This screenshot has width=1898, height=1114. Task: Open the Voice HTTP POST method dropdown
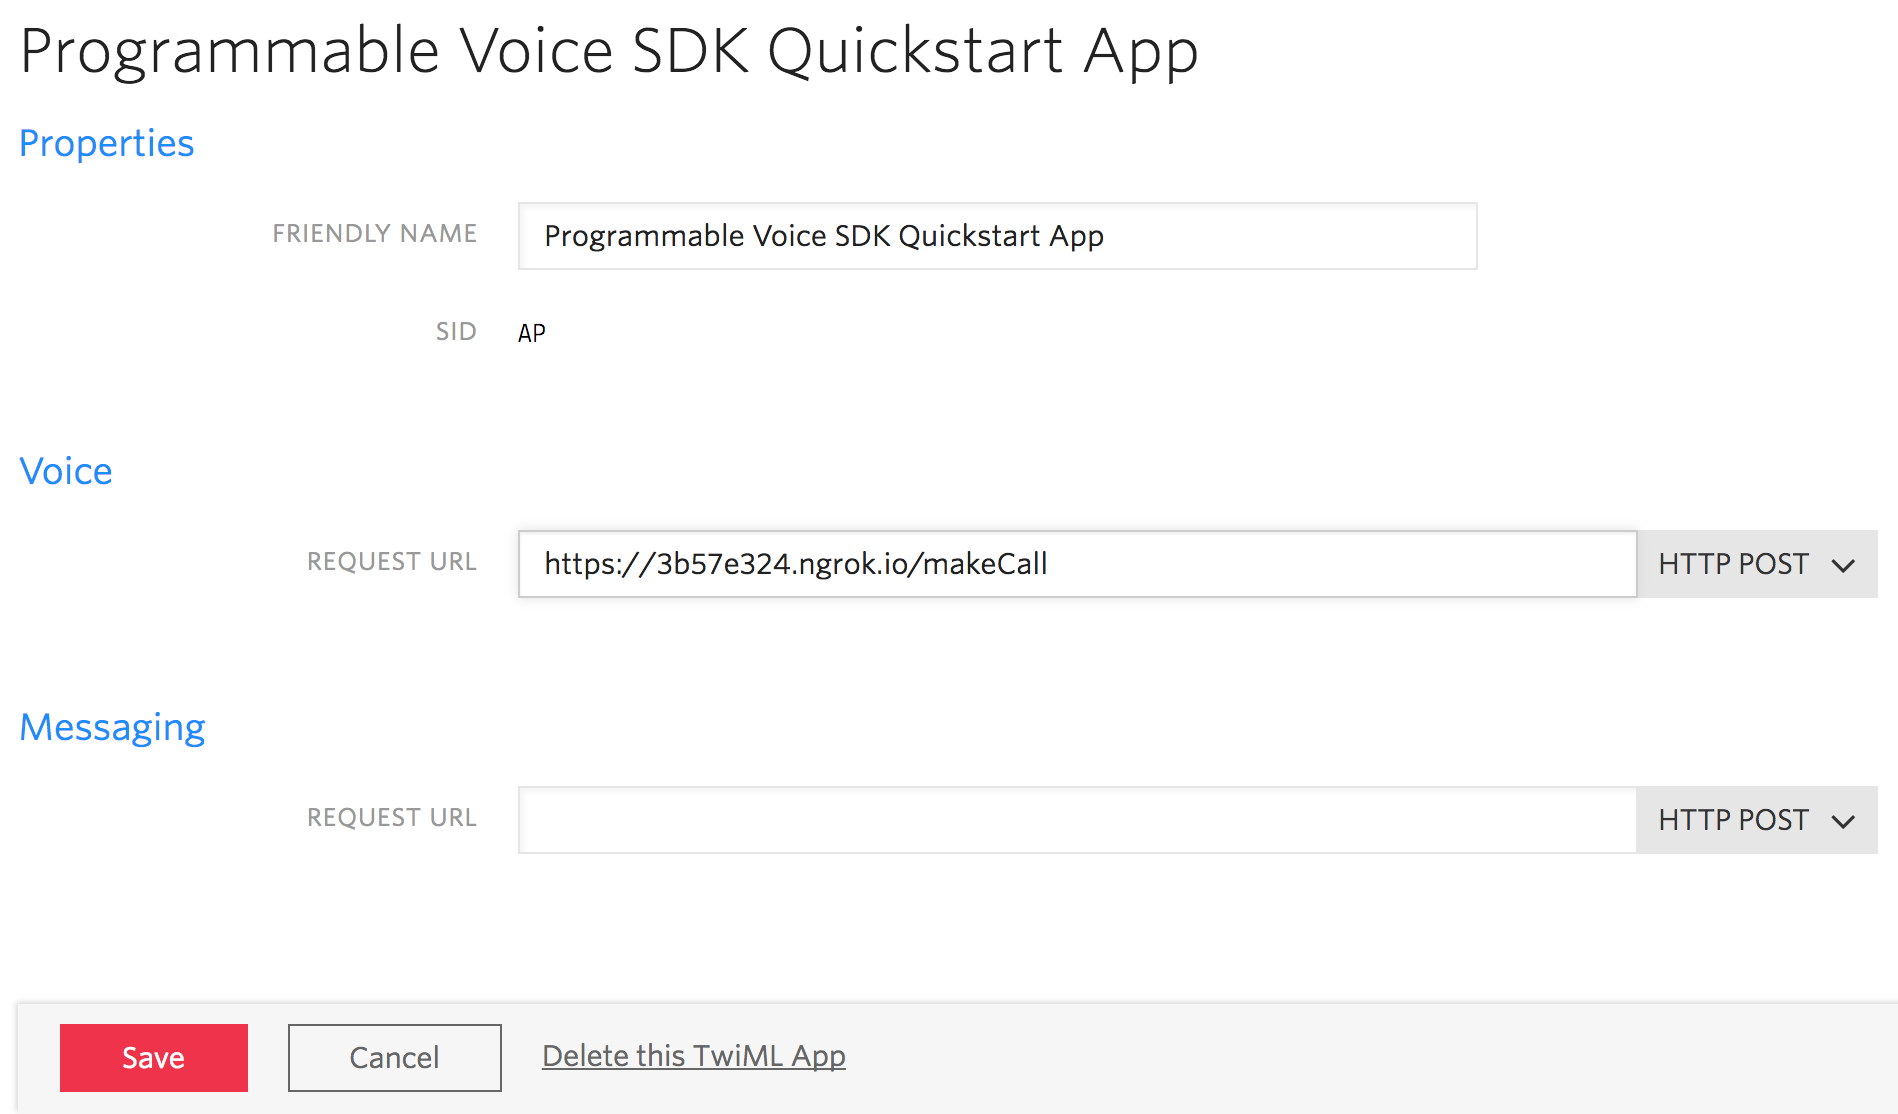click(x=1757, y=564)
